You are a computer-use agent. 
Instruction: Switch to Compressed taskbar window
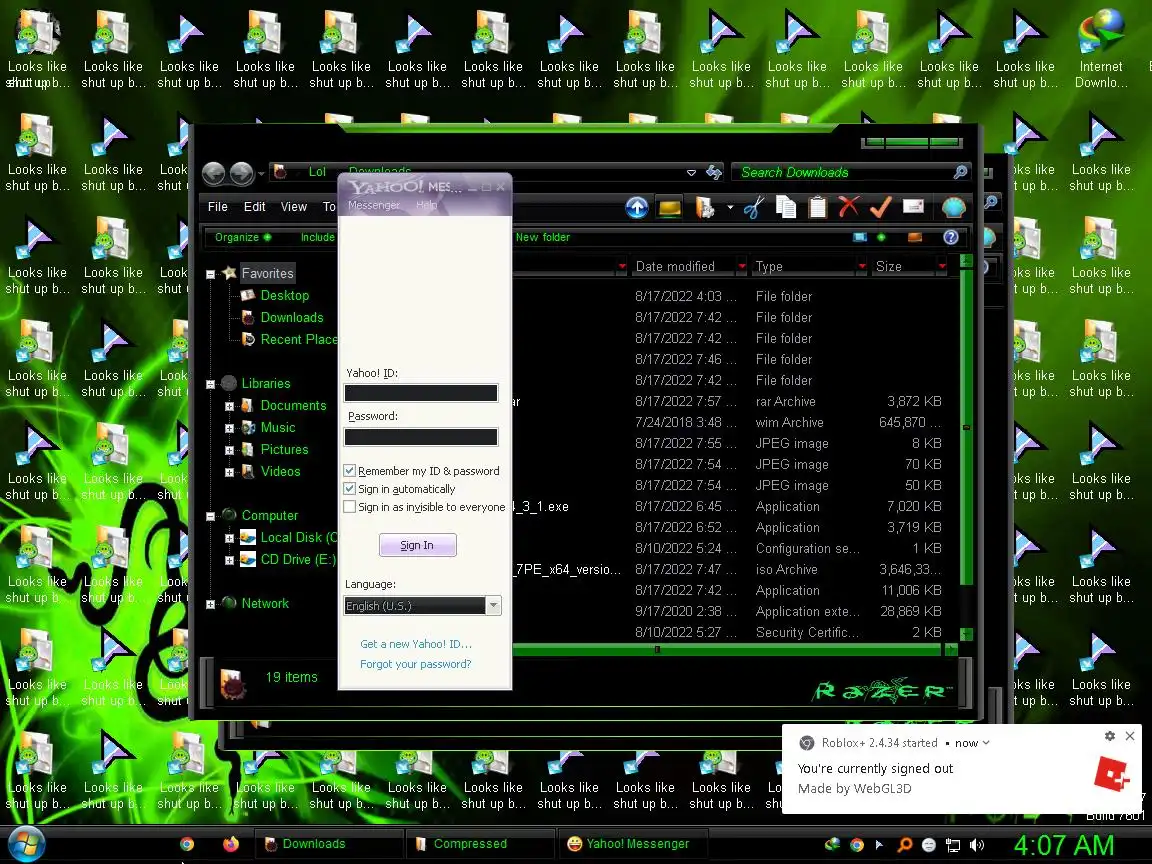478,844
